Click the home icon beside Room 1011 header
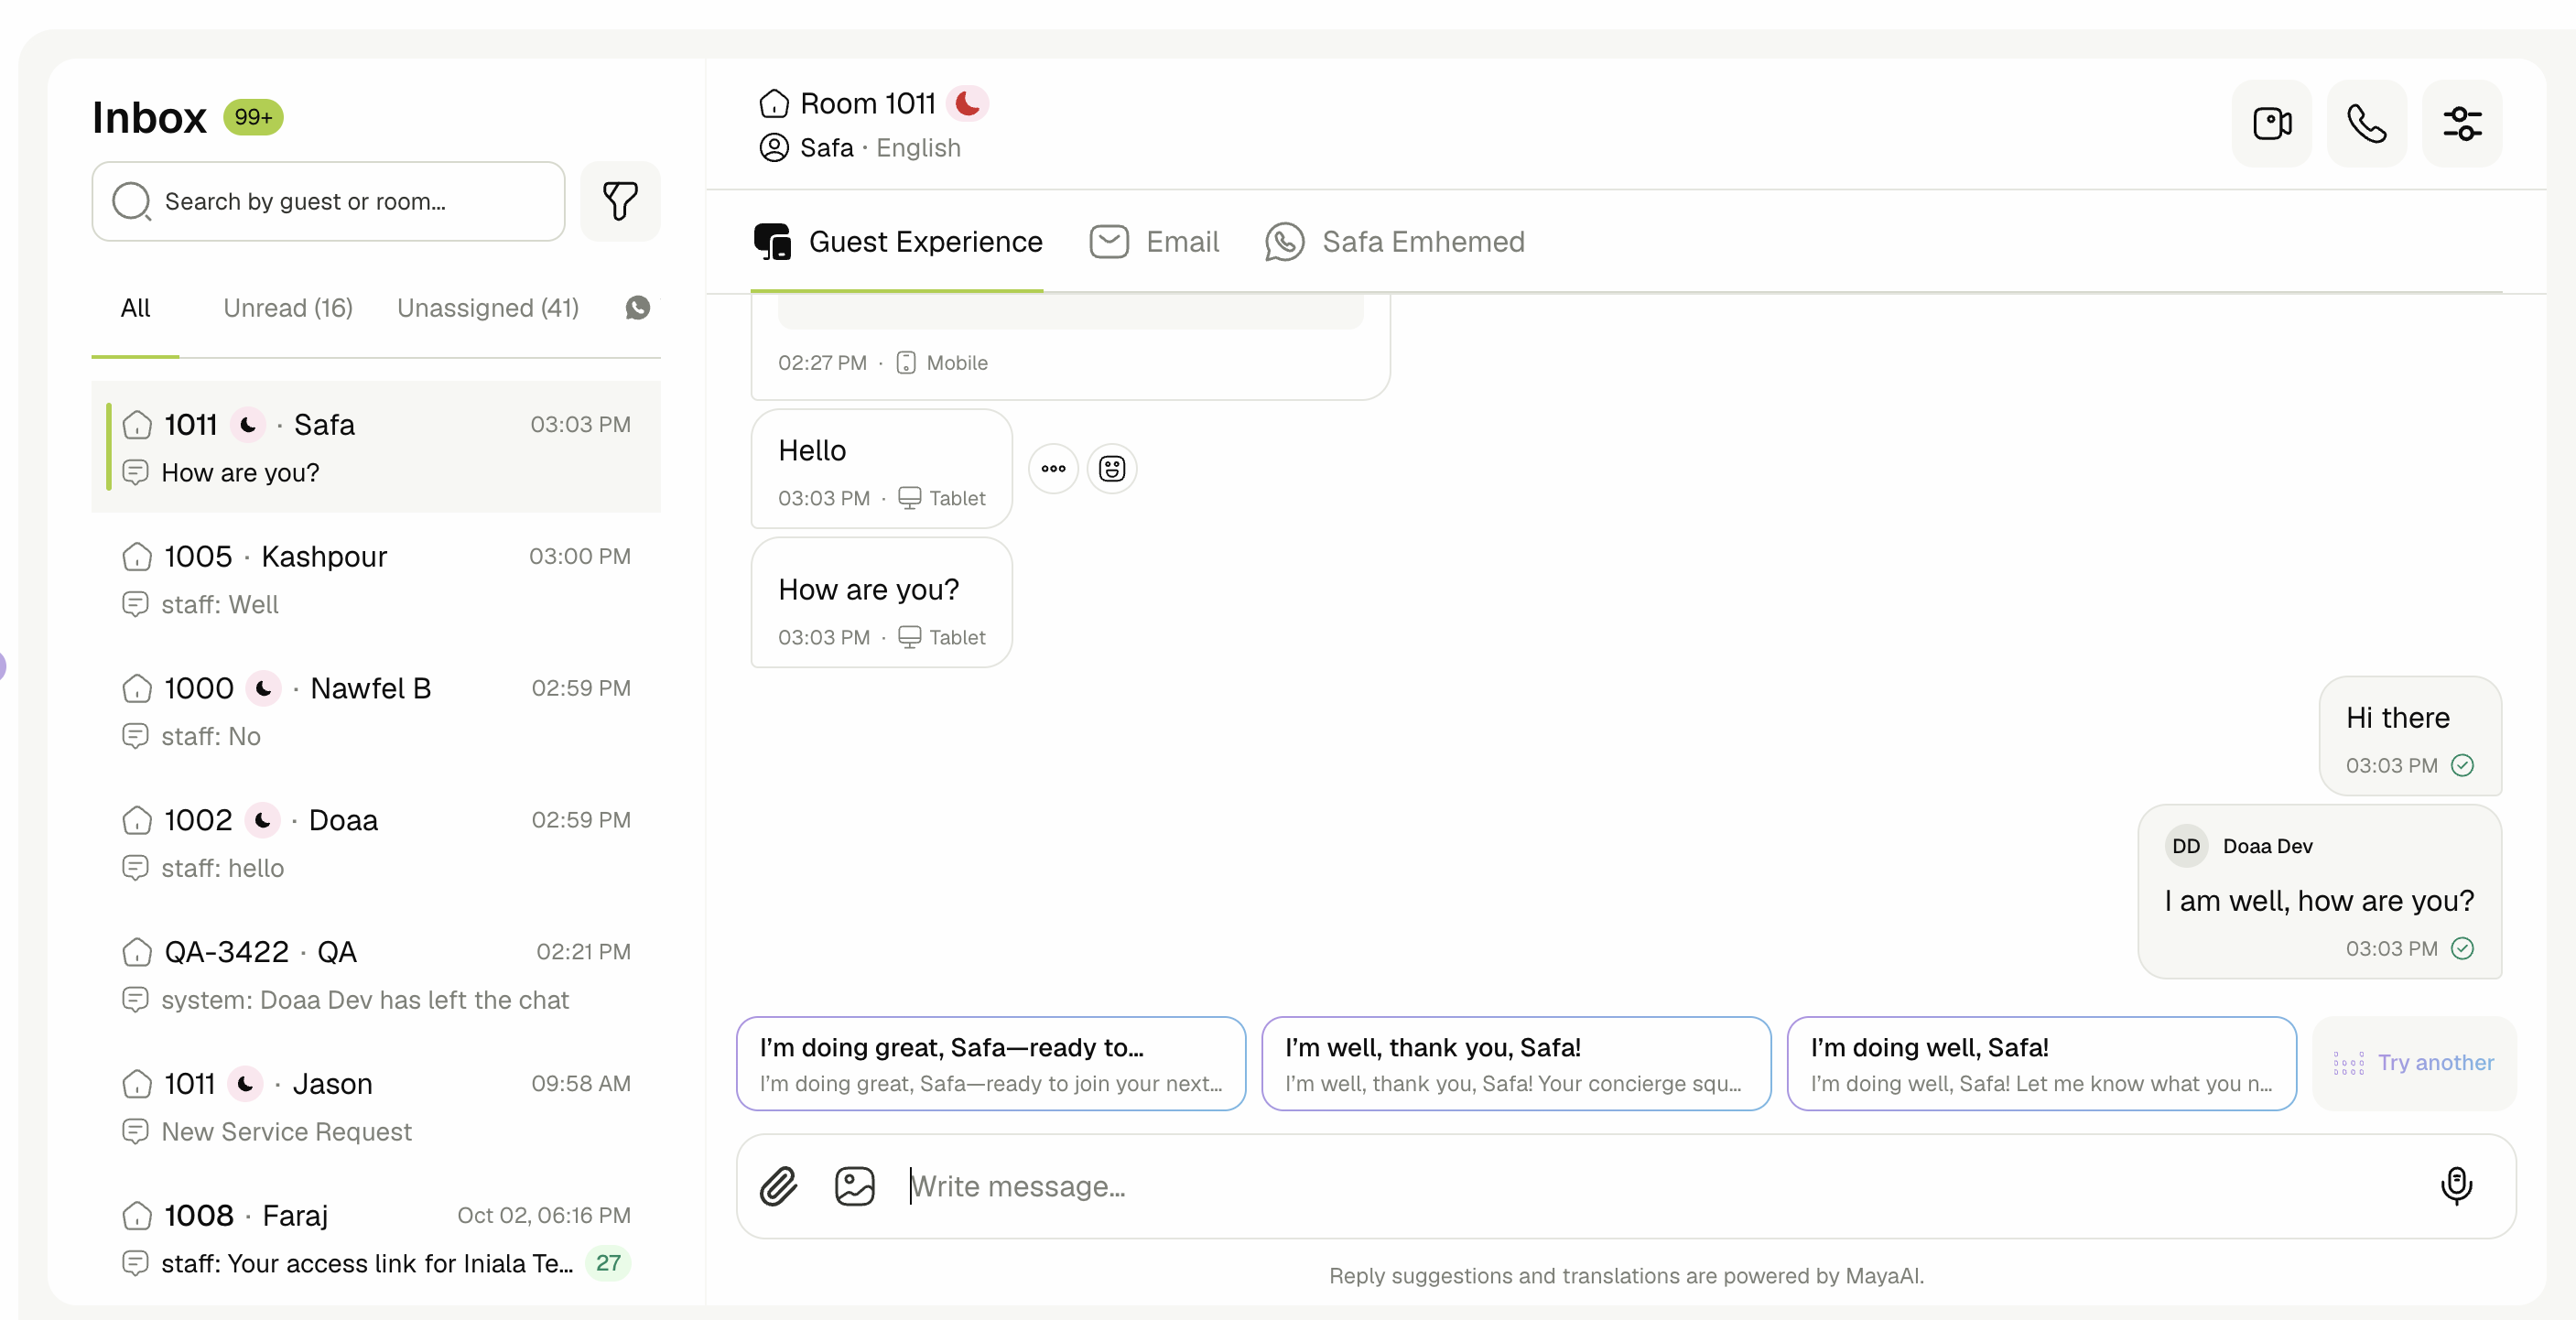 (774, 103)
